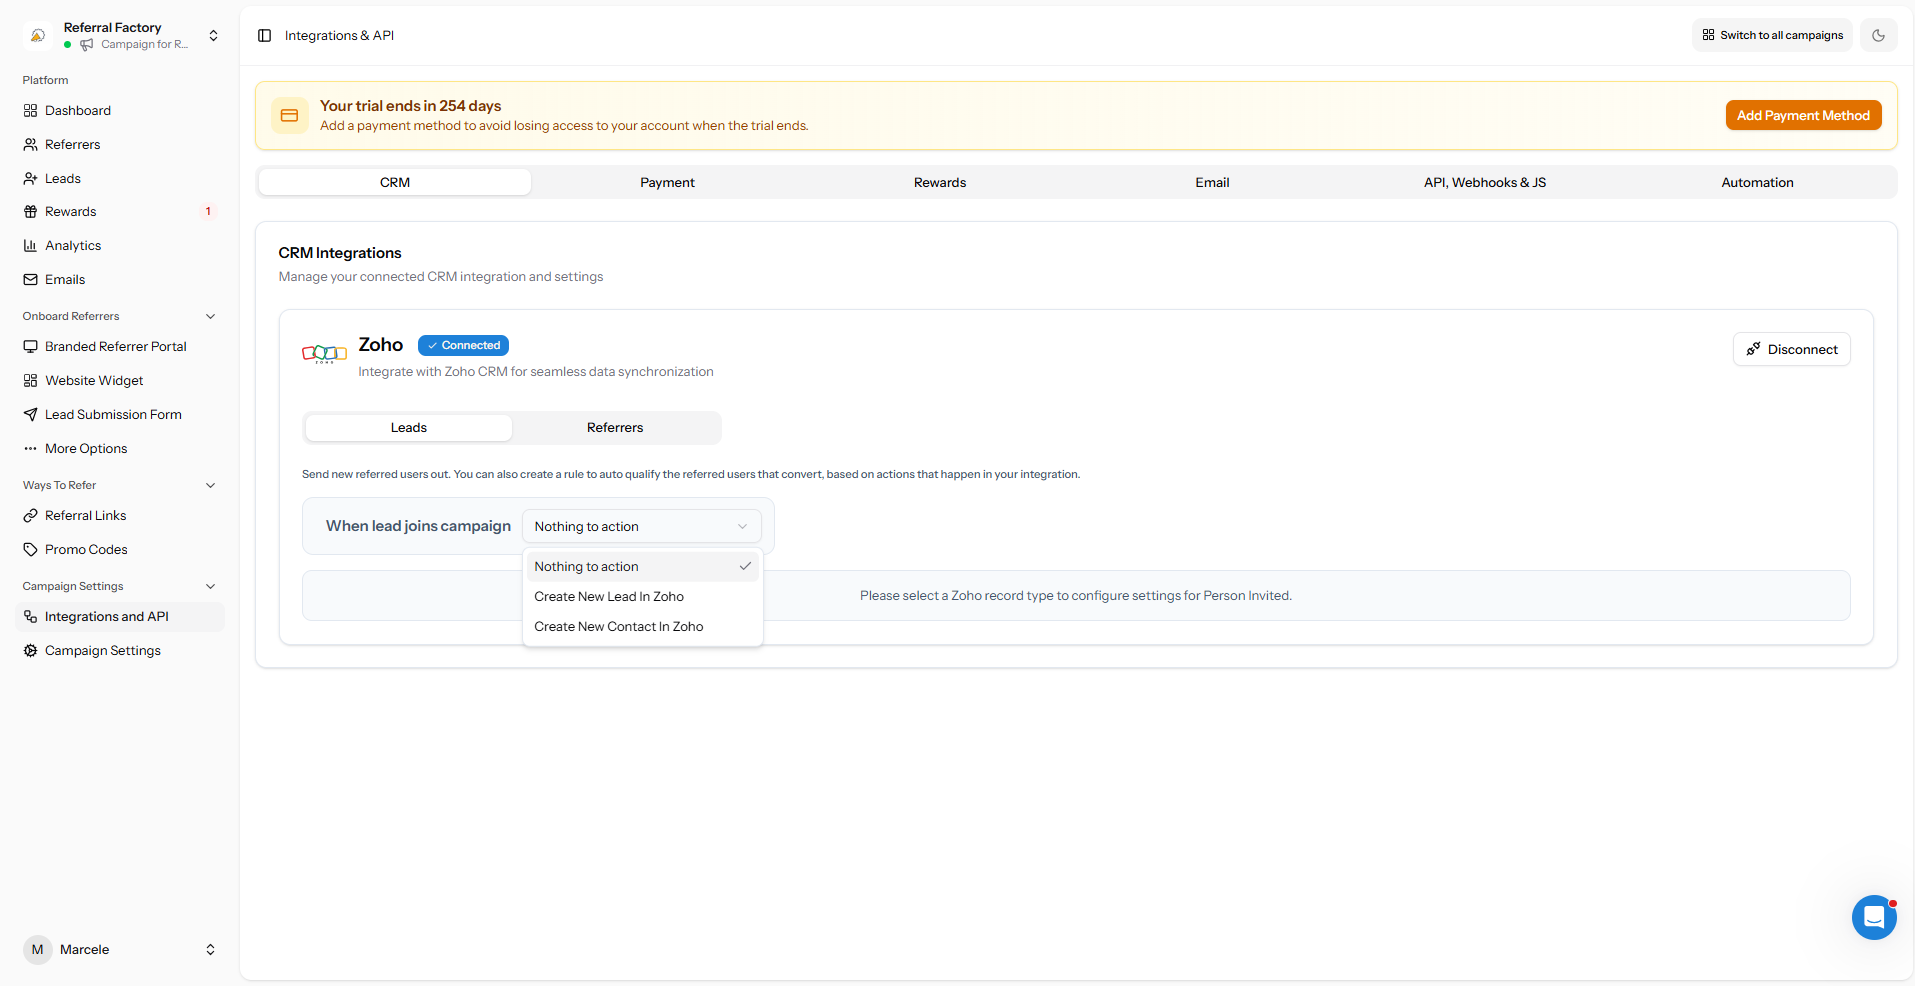Choose Create New Contact In Zoho
Screen dimensions: 1915x986
[642, 627]
